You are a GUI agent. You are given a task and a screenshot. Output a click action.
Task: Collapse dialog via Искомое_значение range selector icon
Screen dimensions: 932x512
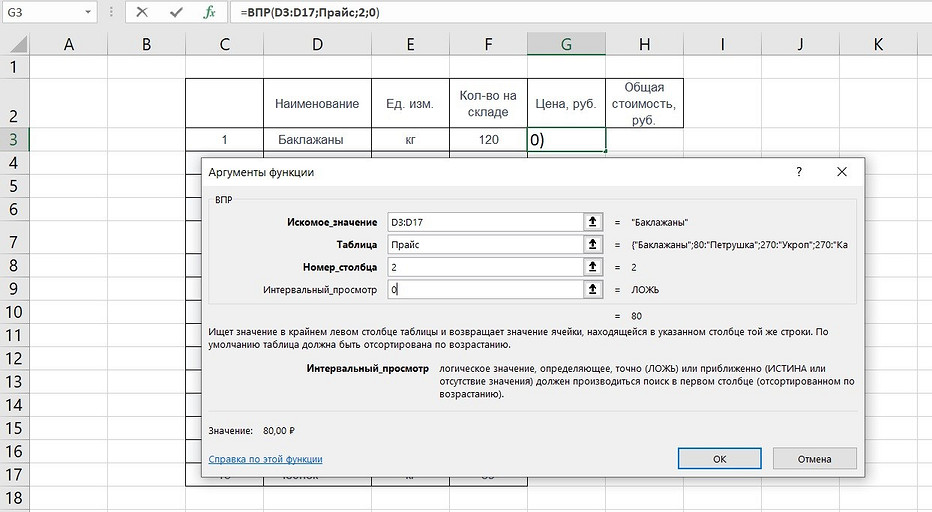pos(594,221)
